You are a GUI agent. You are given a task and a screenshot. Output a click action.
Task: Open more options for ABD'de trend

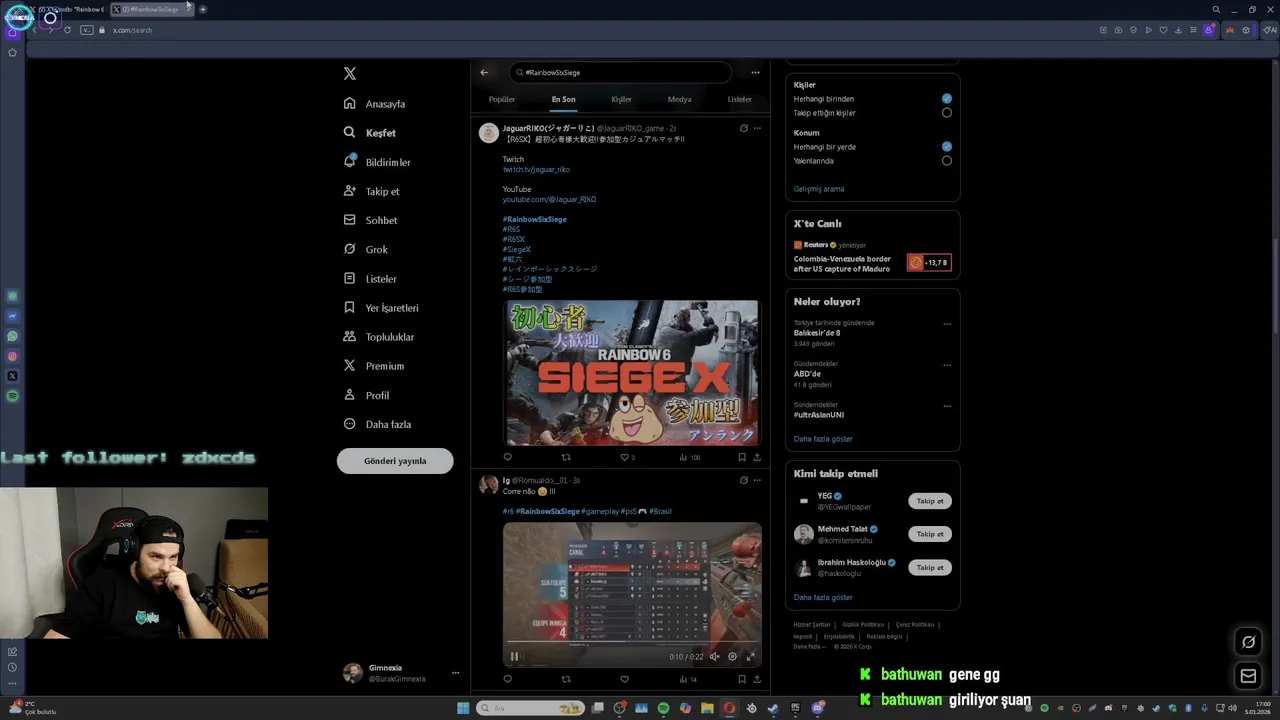pyautogui.click(x=947, y=365)
